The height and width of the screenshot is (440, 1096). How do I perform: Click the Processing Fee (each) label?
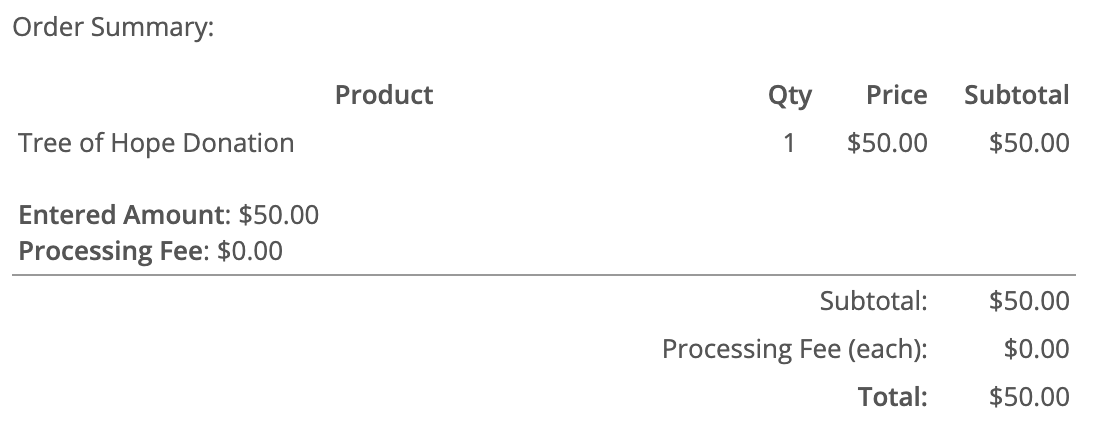[x=795, y=349]
